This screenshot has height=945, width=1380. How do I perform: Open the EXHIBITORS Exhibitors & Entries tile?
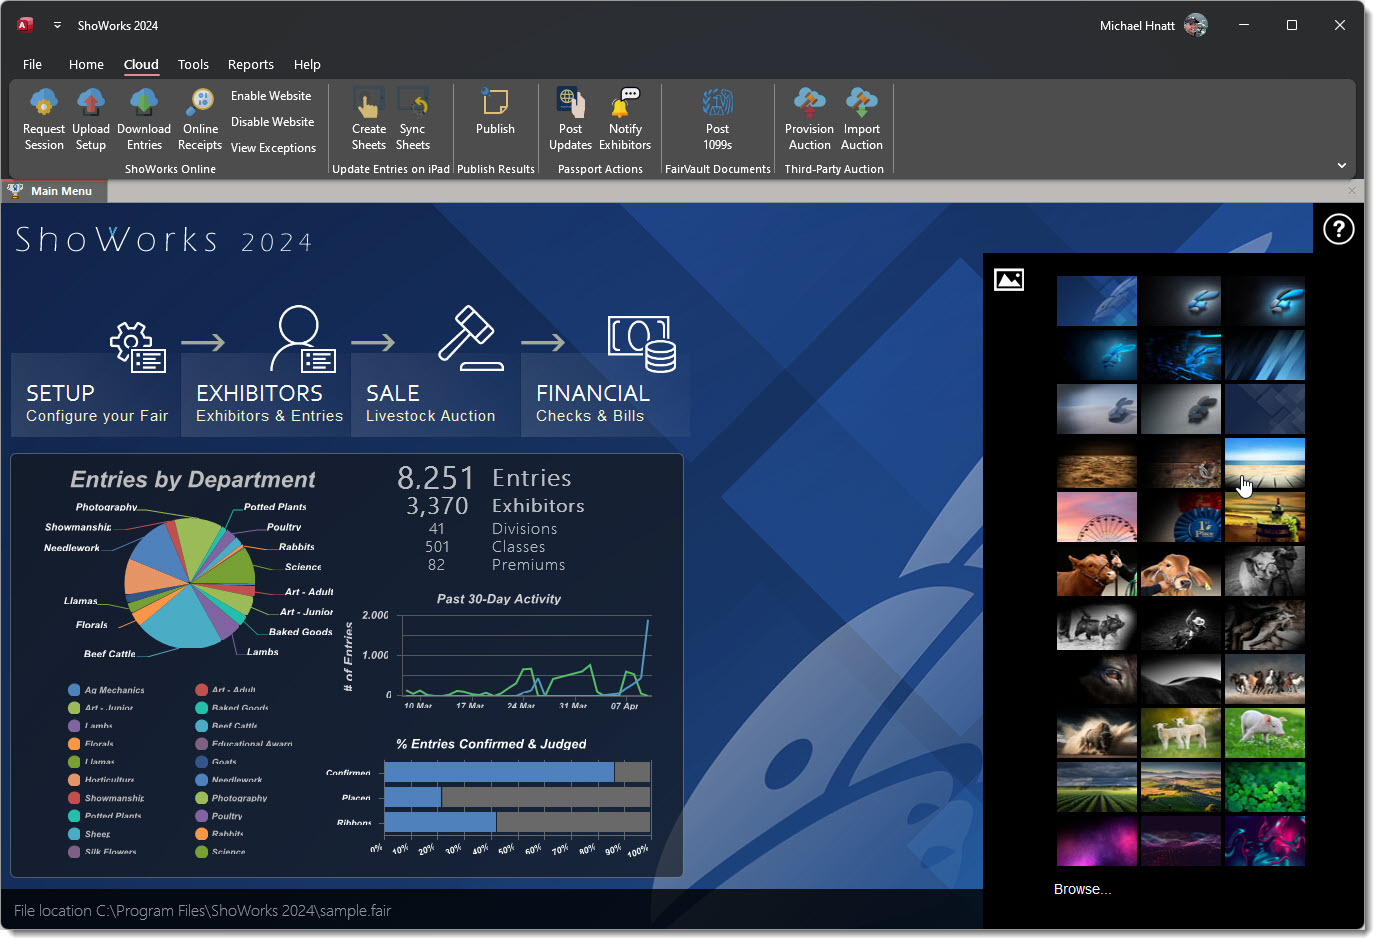click(x=266, y=394)
